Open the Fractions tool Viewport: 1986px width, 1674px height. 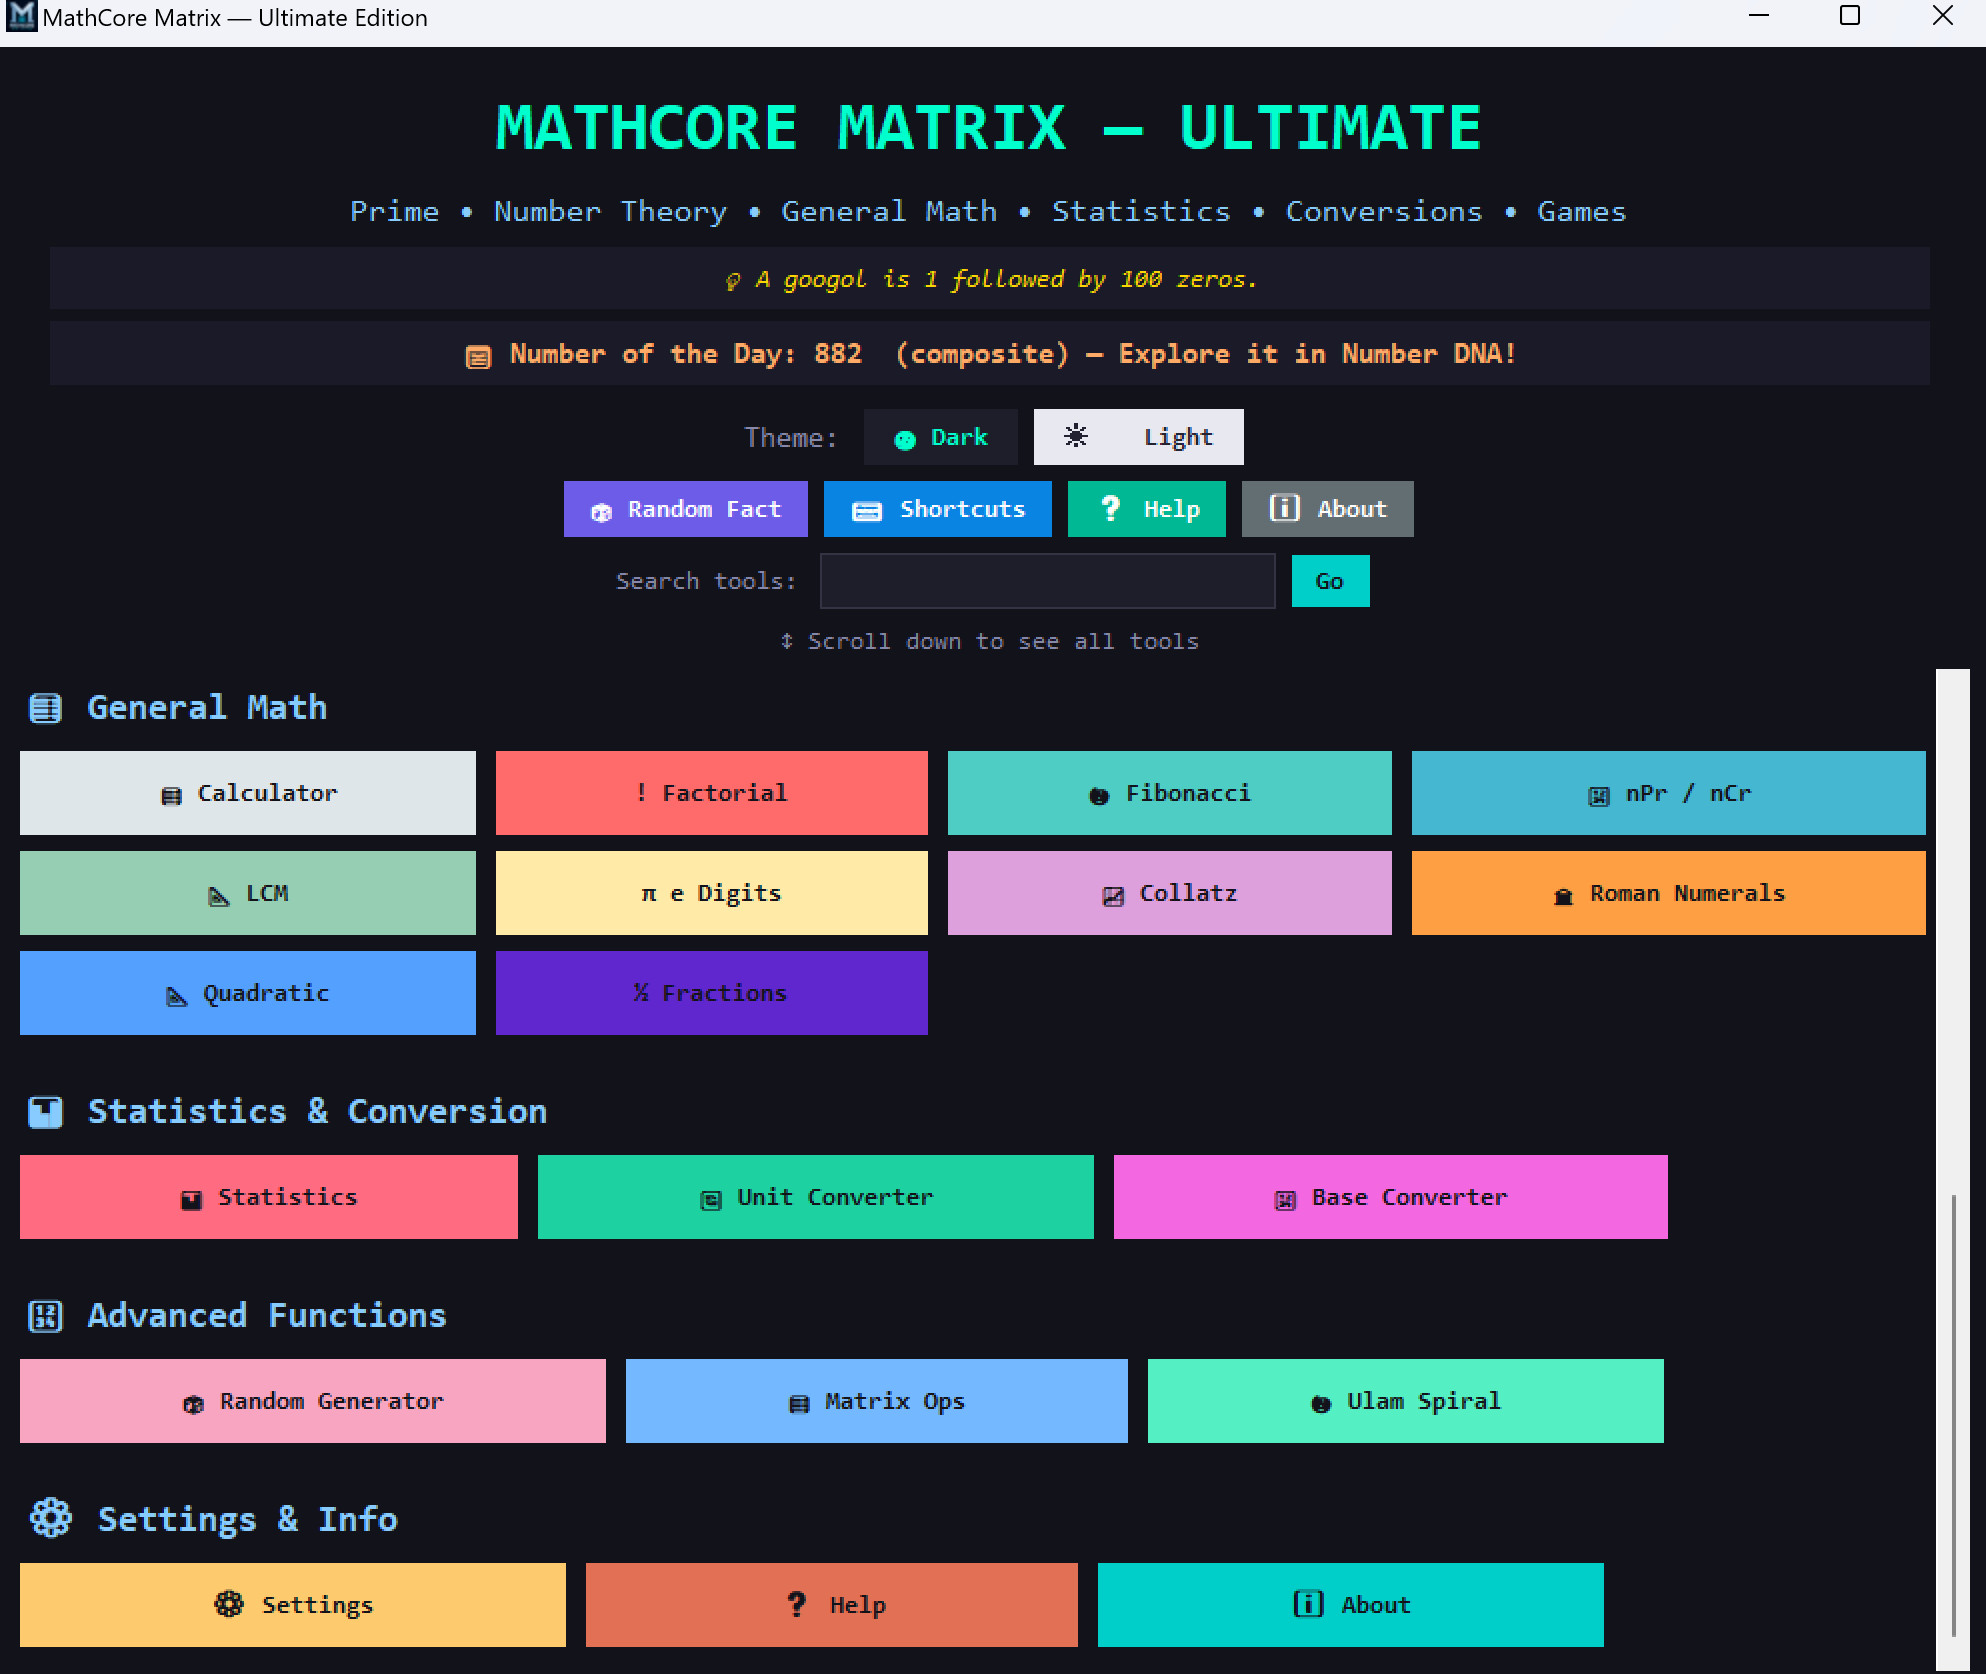pyautogui.click(x=712, y=993)
